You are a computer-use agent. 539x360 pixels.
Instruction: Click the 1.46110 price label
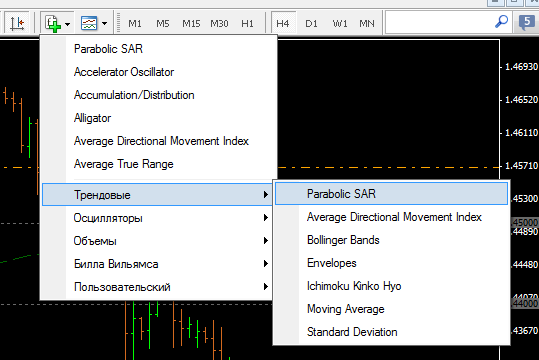coord(521,133)
